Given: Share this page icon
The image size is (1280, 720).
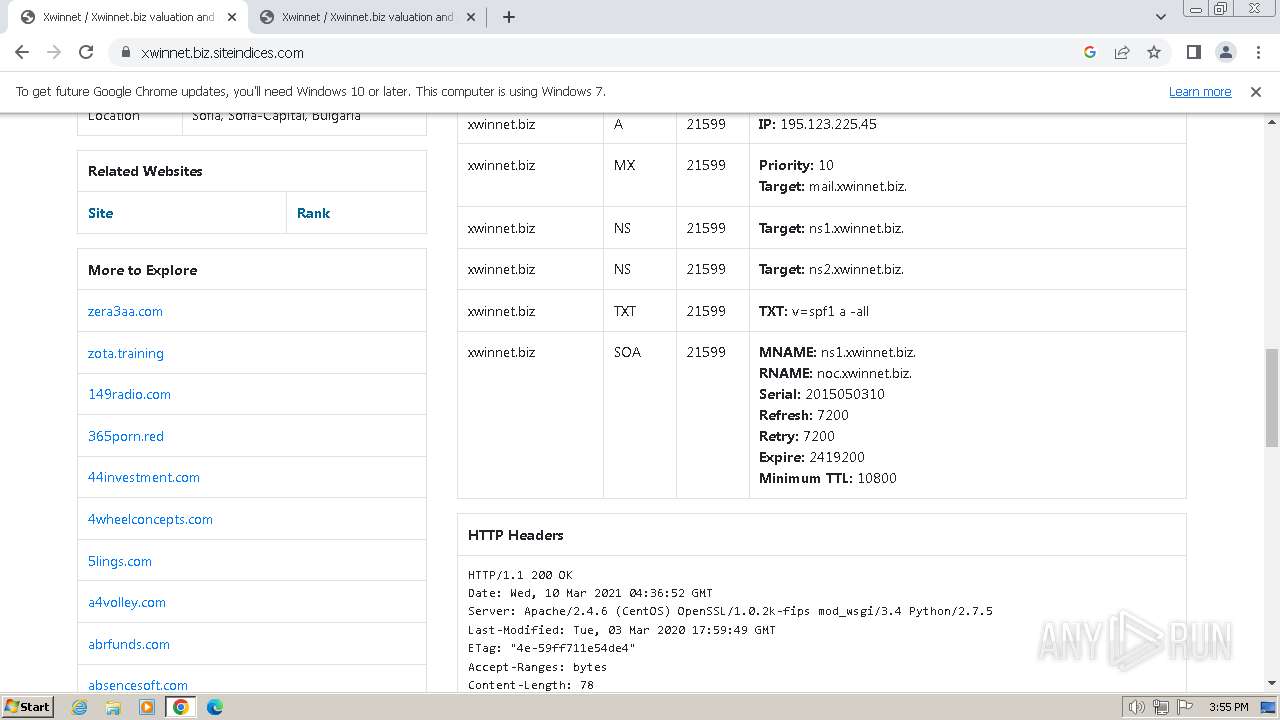Looking at the screenshot, I should pyautogui.click(x=1122, y=52).
